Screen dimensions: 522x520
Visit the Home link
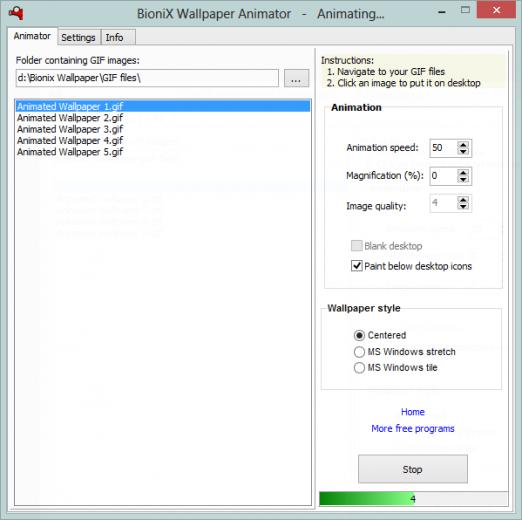(413, 412)
